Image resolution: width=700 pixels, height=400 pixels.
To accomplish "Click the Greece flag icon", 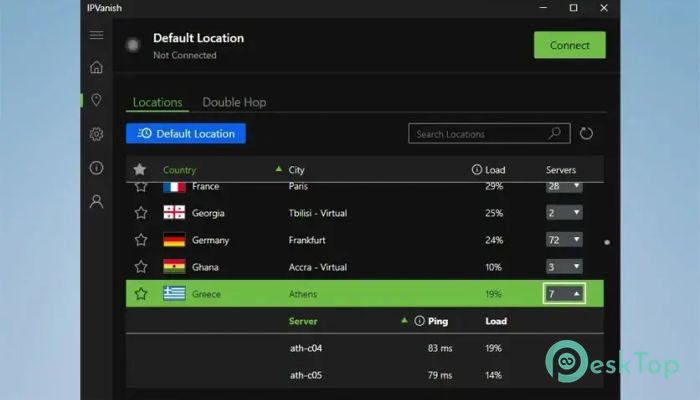I will 174,294.
